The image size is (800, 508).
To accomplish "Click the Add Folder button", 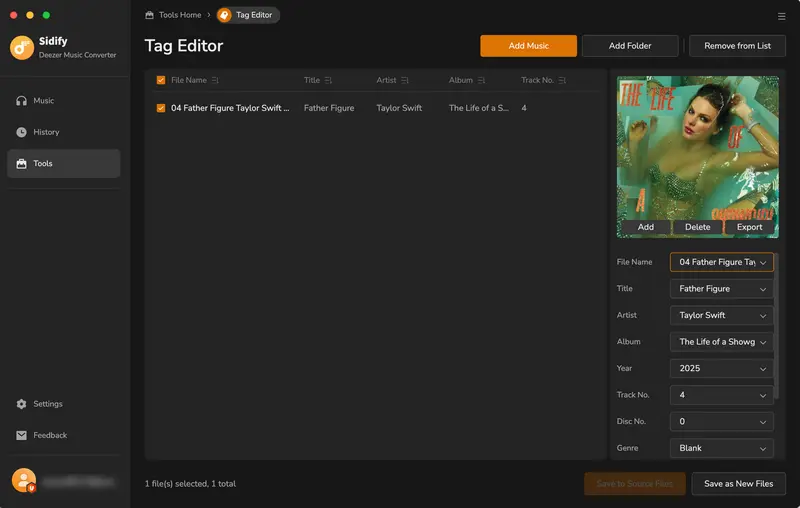I will [630, 46].
